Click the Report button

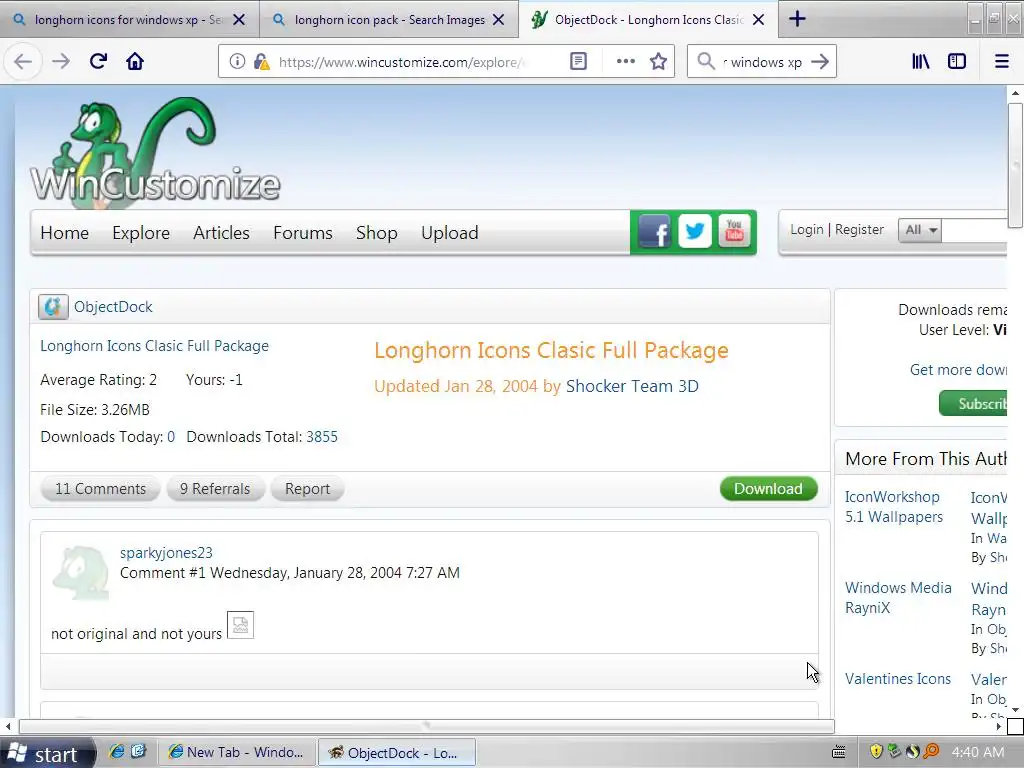(x=307, y=488)
